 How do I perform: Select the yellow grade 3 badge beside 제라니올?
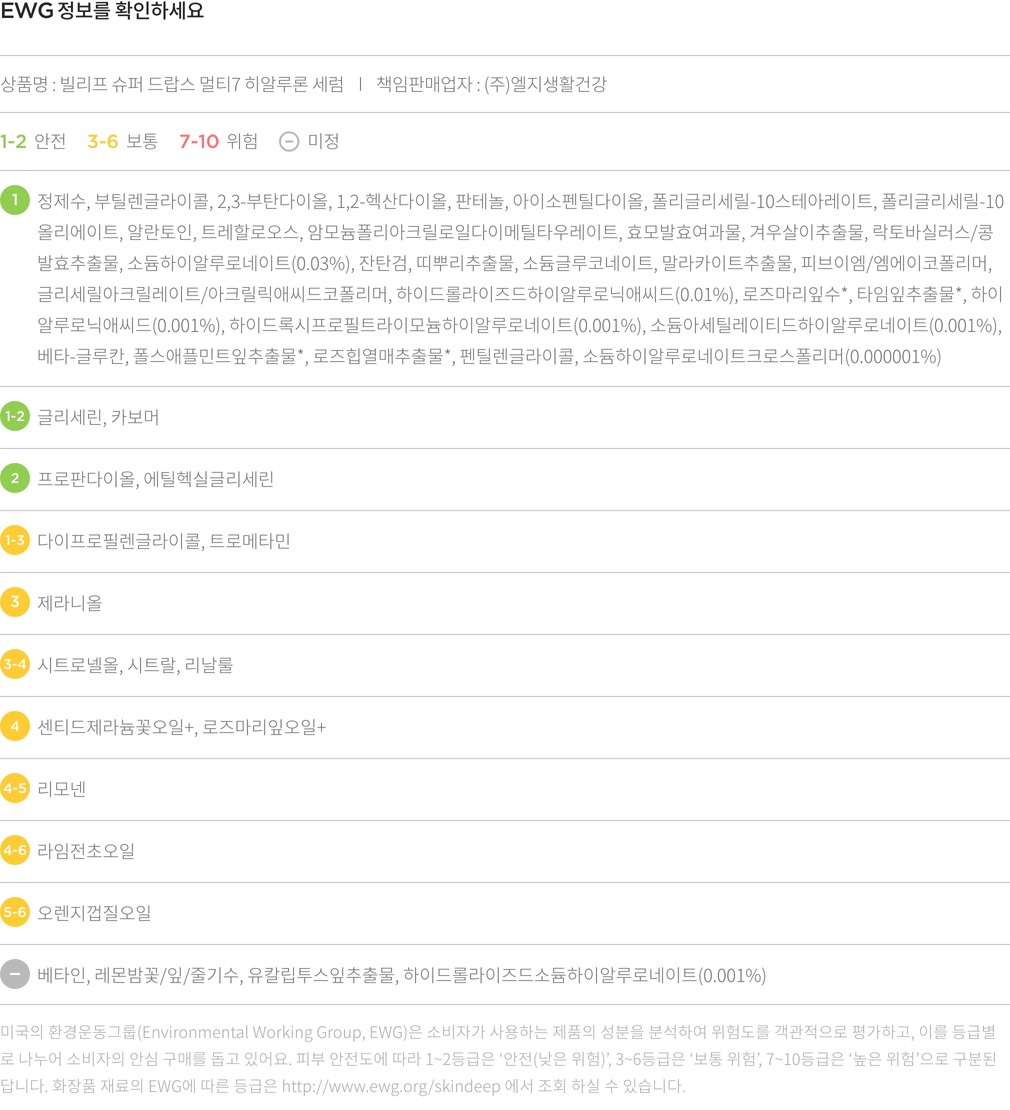15,603
